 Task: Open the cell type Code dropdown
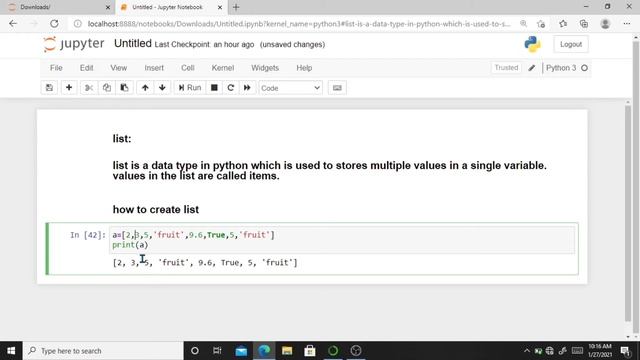[x=291, y=88]
